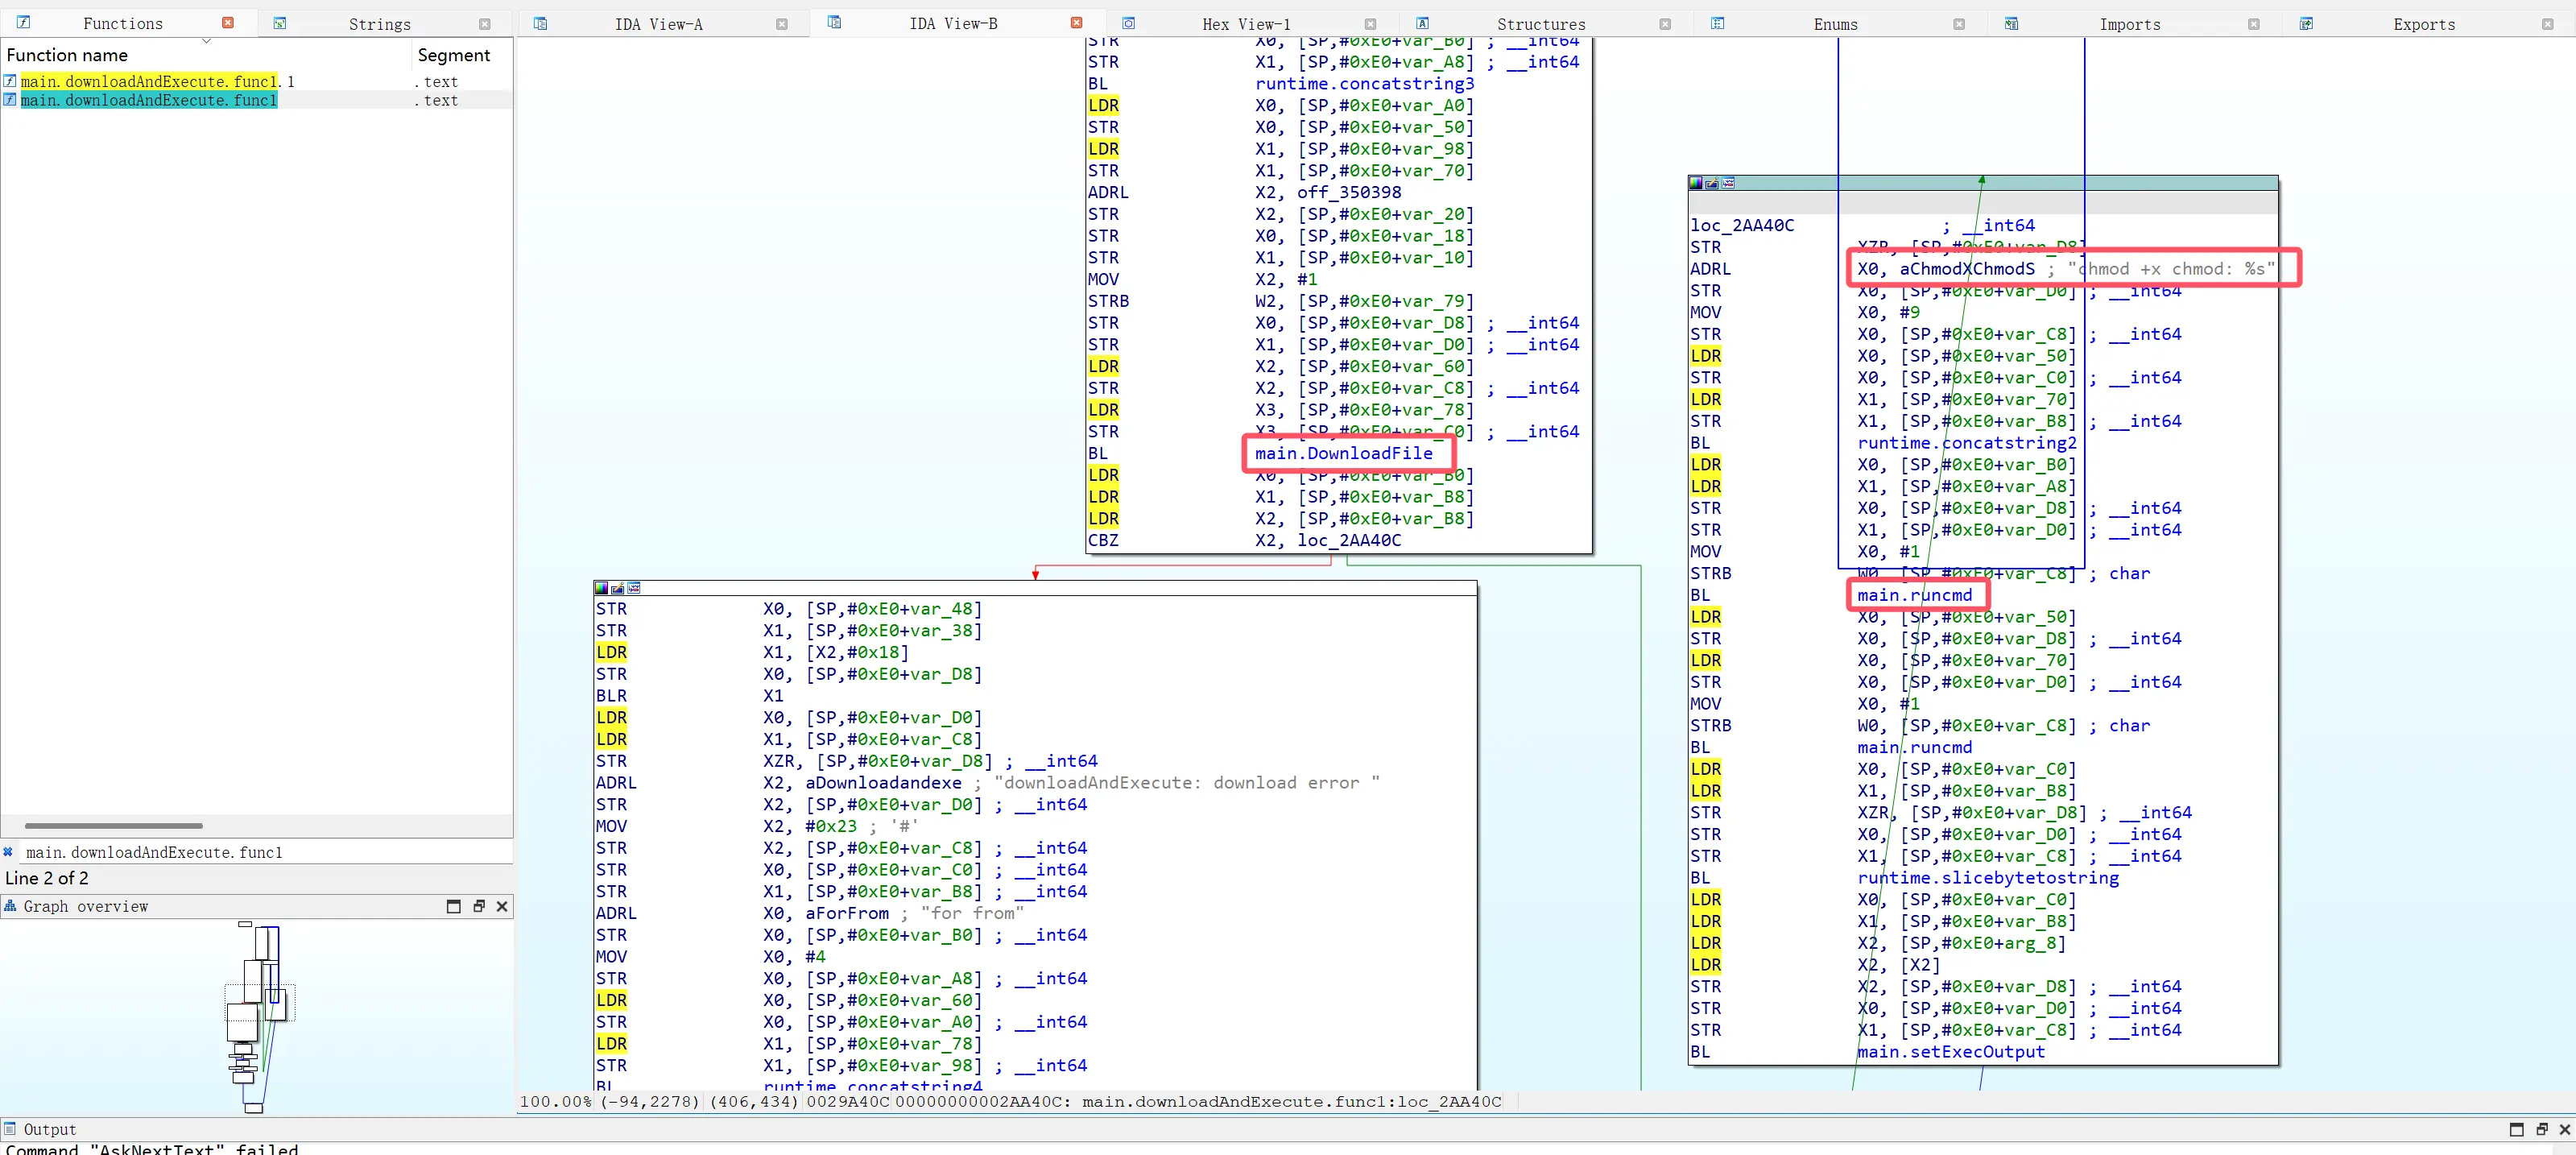Click color icon on loc_2AA40C node header
This screenshot has width=2576, height=1155.
pyautogui.click(x=1696, y=183)
